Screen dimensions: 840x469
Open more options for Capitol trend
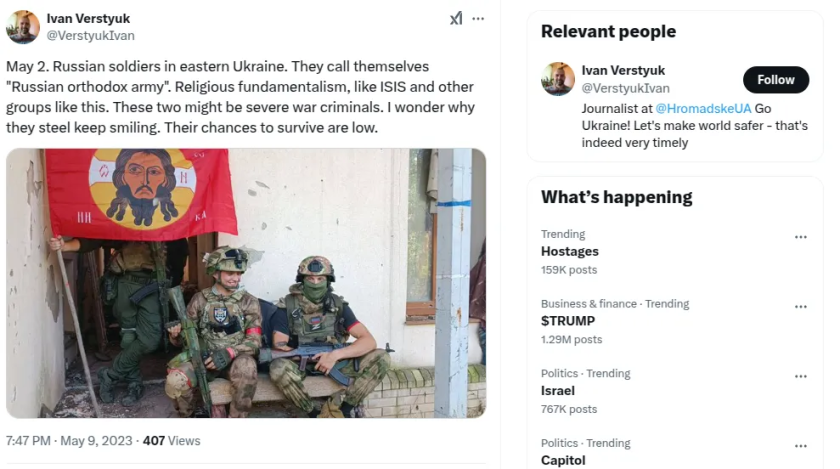click(800, 446)
